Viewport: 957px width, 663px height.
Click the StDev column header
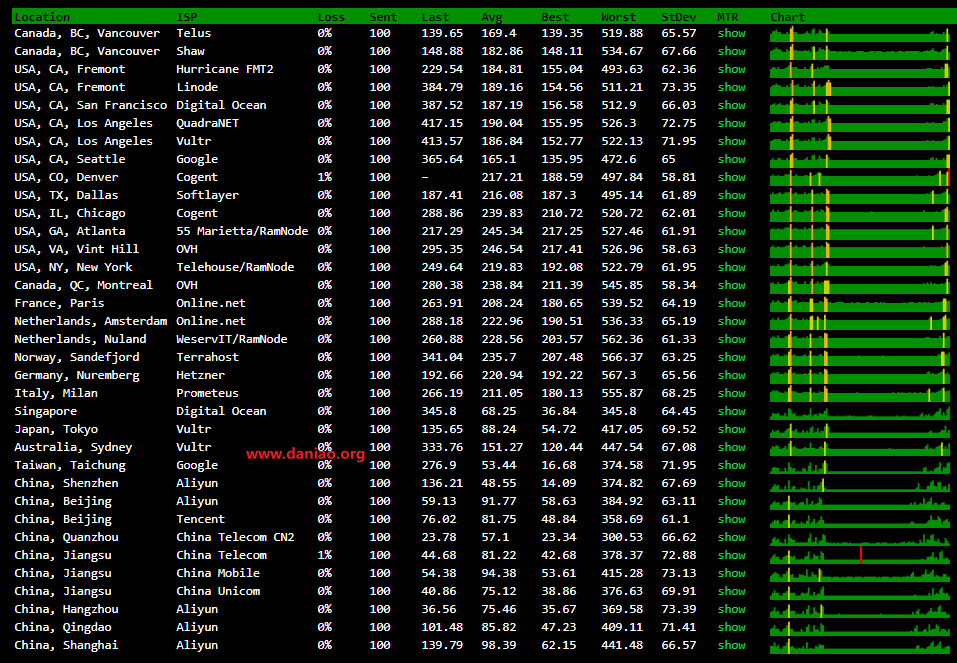pyautogui.click(x=678, y=17)
